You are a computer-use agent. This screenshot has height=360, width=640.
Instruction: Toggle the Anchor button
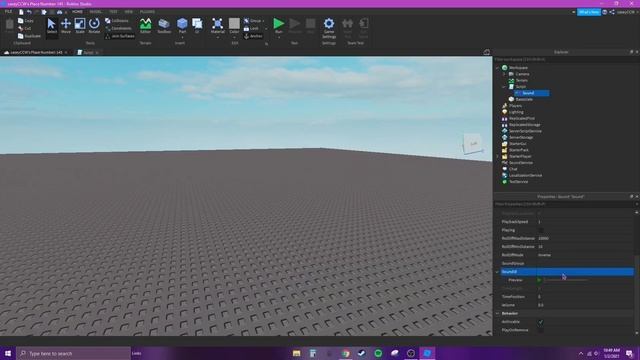[x=253, y=36]
